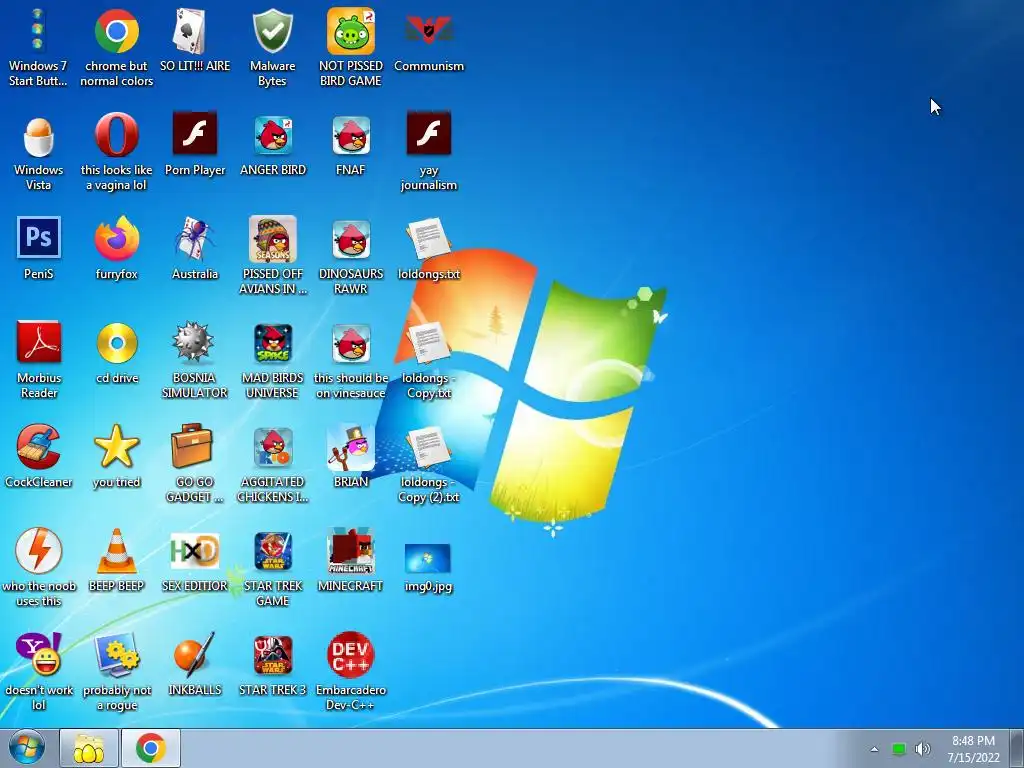Show hidden system tray icons
This screenshot has height=768, width=1024.
pos(874,750)
